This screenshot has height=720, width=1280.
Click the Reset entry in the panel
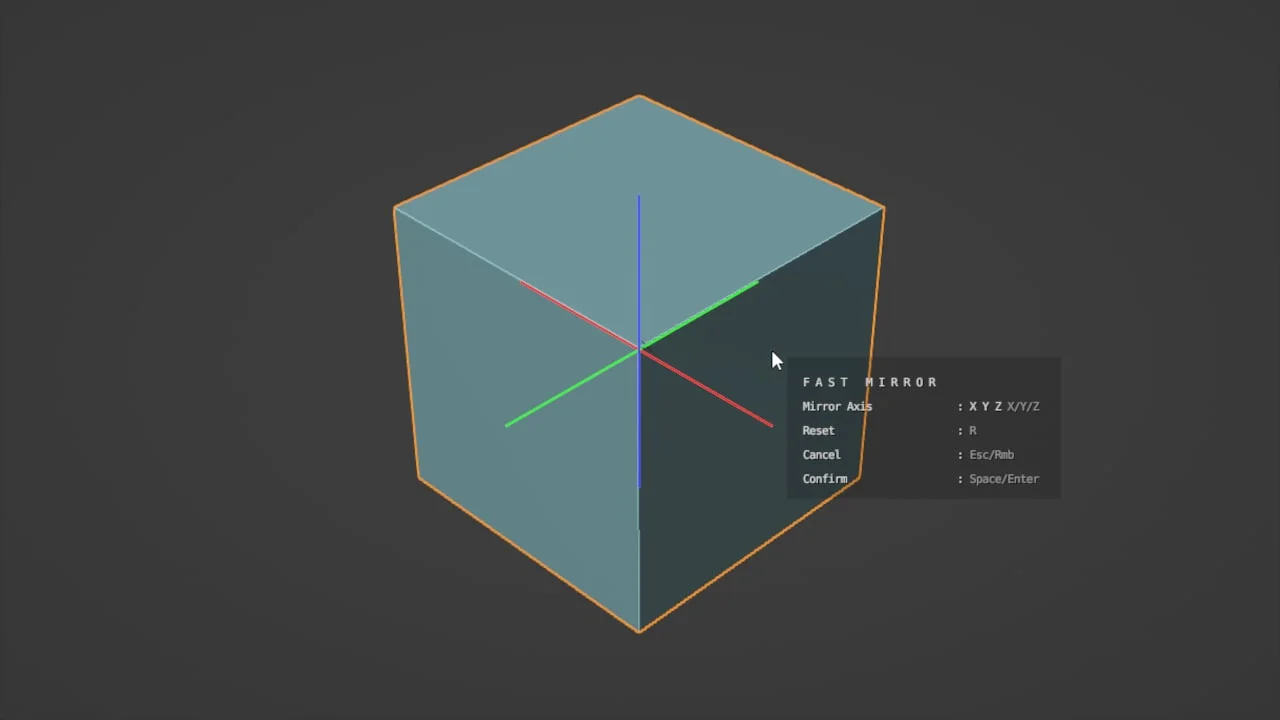(x=818, y=430)
